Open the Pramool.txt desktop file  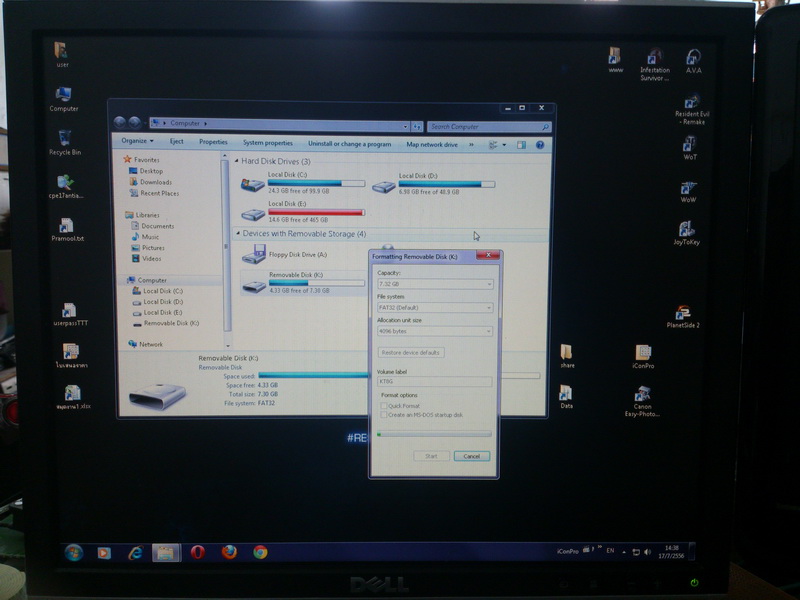point(67,229)
